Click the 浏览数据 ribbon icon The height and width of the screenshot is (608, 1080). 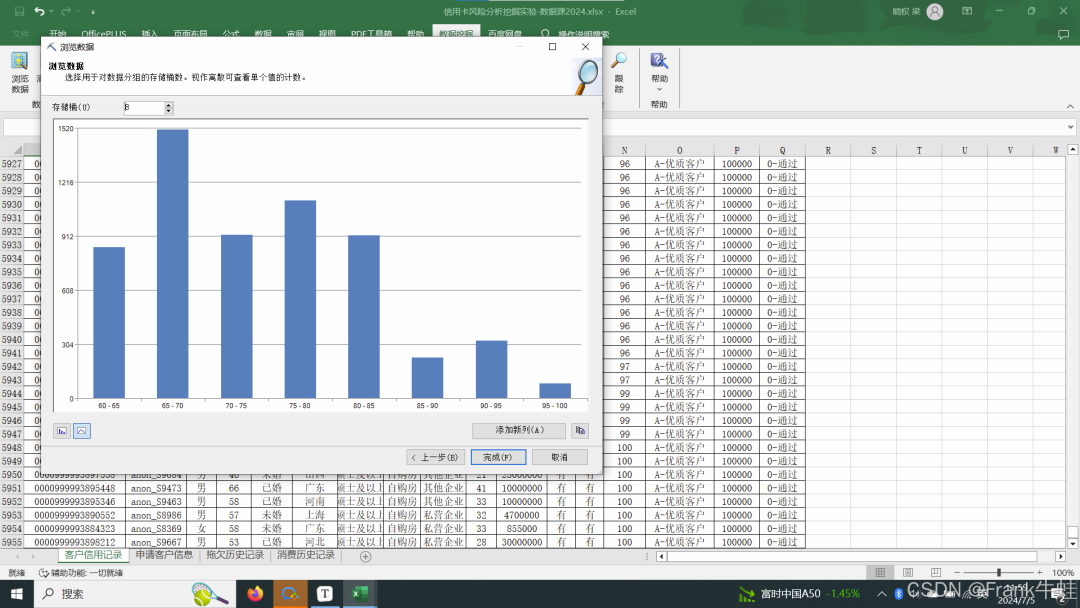pyautogui.click(x=20, y=68)
